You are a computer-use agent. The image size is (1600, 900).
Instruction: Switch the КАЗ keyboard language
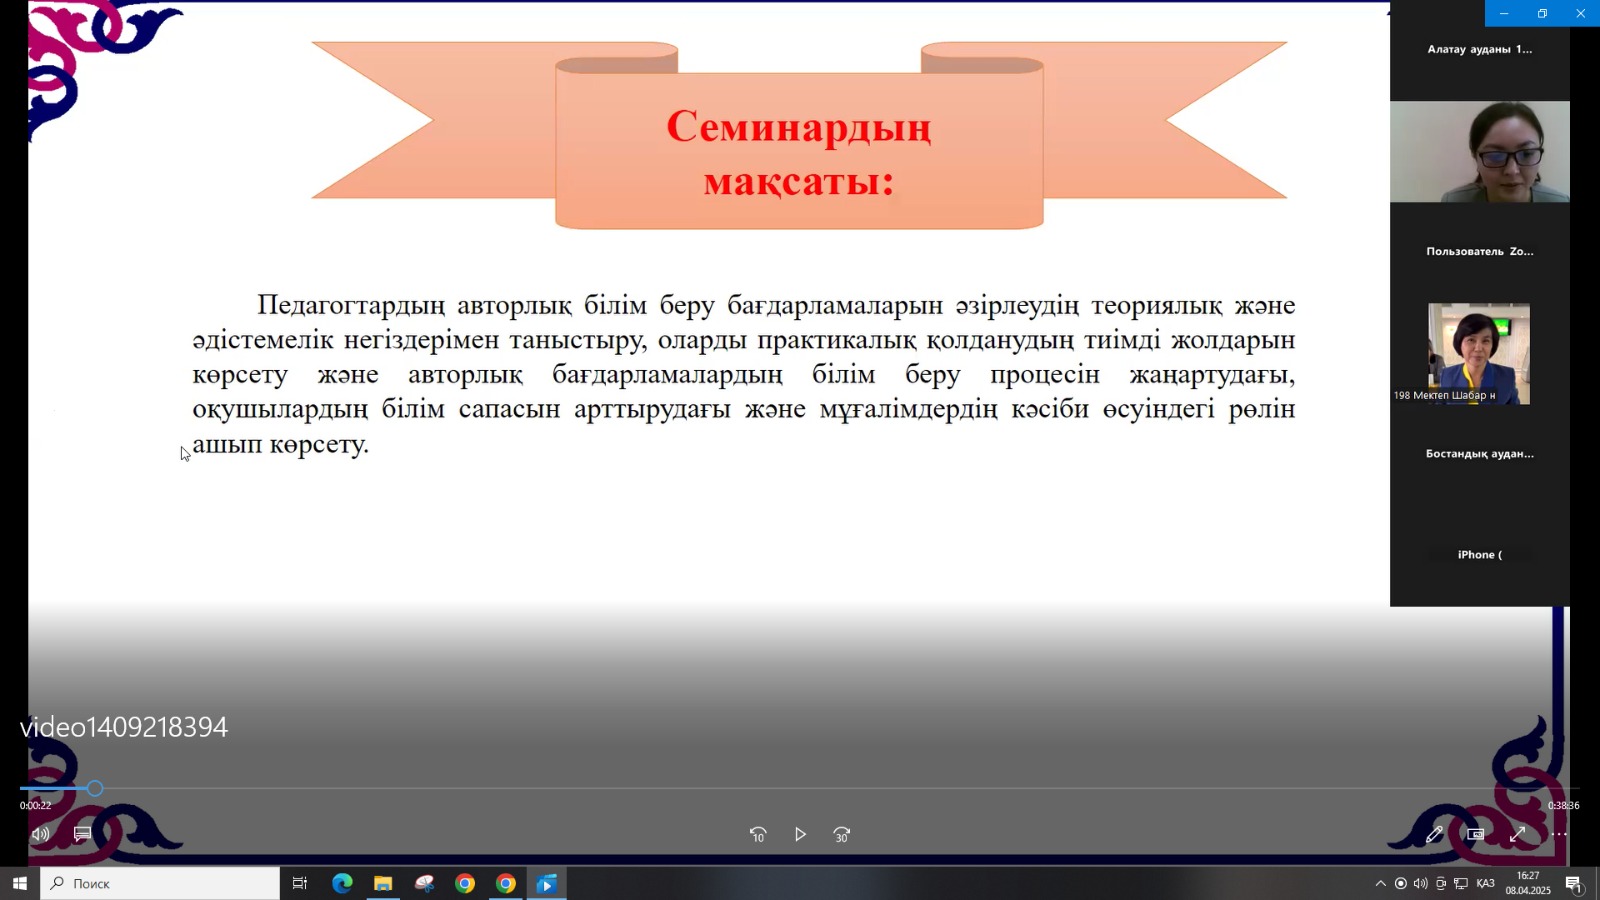pos(1486,883)
